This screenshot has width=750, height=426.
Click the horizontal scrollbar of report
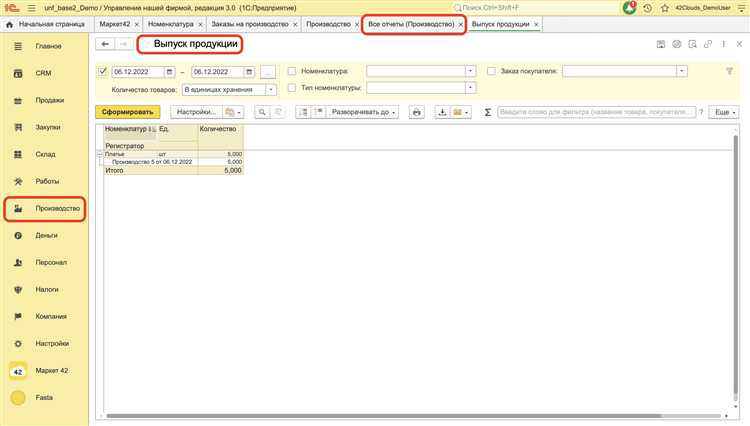pyautogui.click(x=384, y=416)
